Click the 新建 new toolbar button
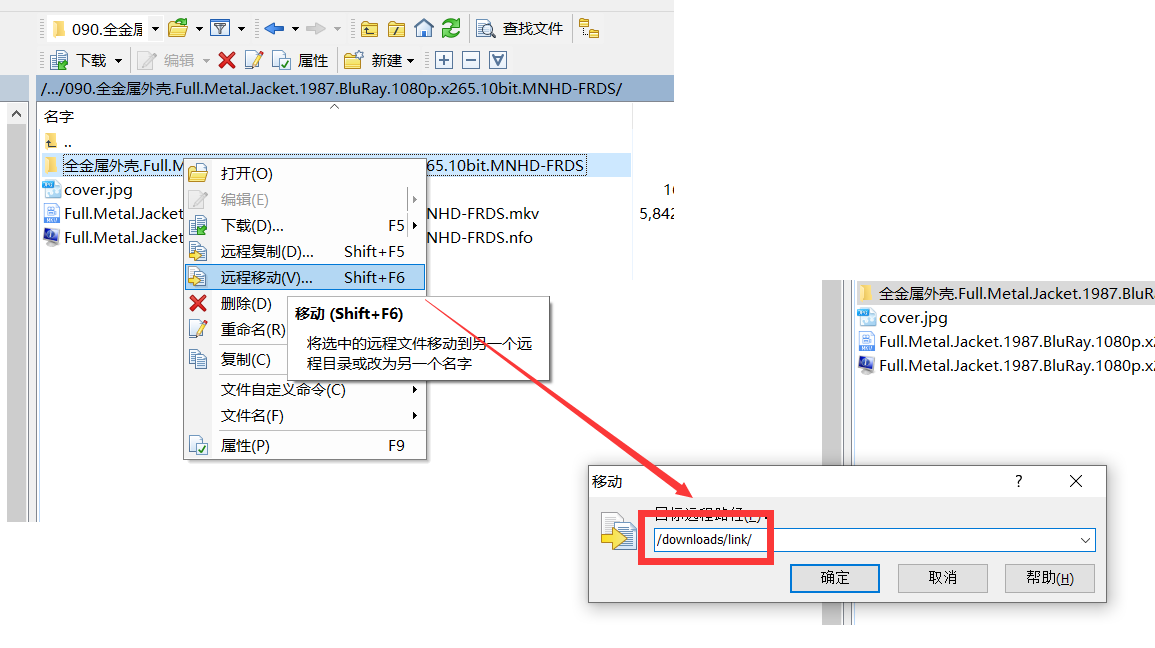This screenshot has width=1155, height=648. [x=373, y=60]
